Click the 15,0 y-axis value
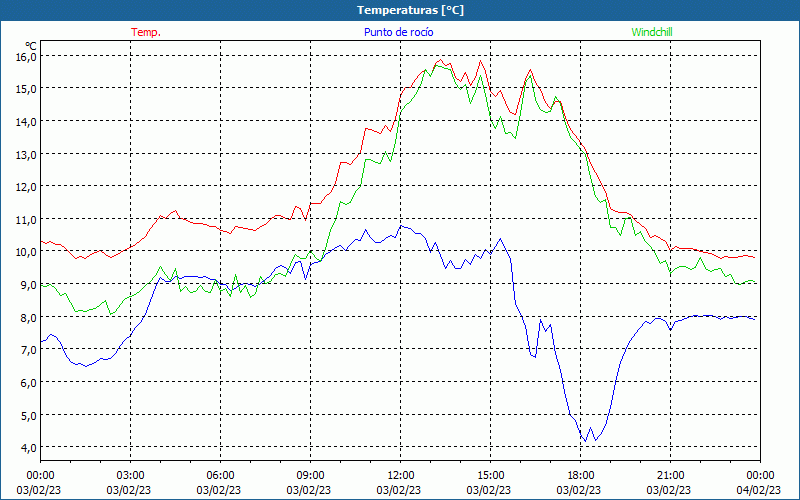This screenshot has width=800, height=500. pyautogui.click(x=26, y=89)
